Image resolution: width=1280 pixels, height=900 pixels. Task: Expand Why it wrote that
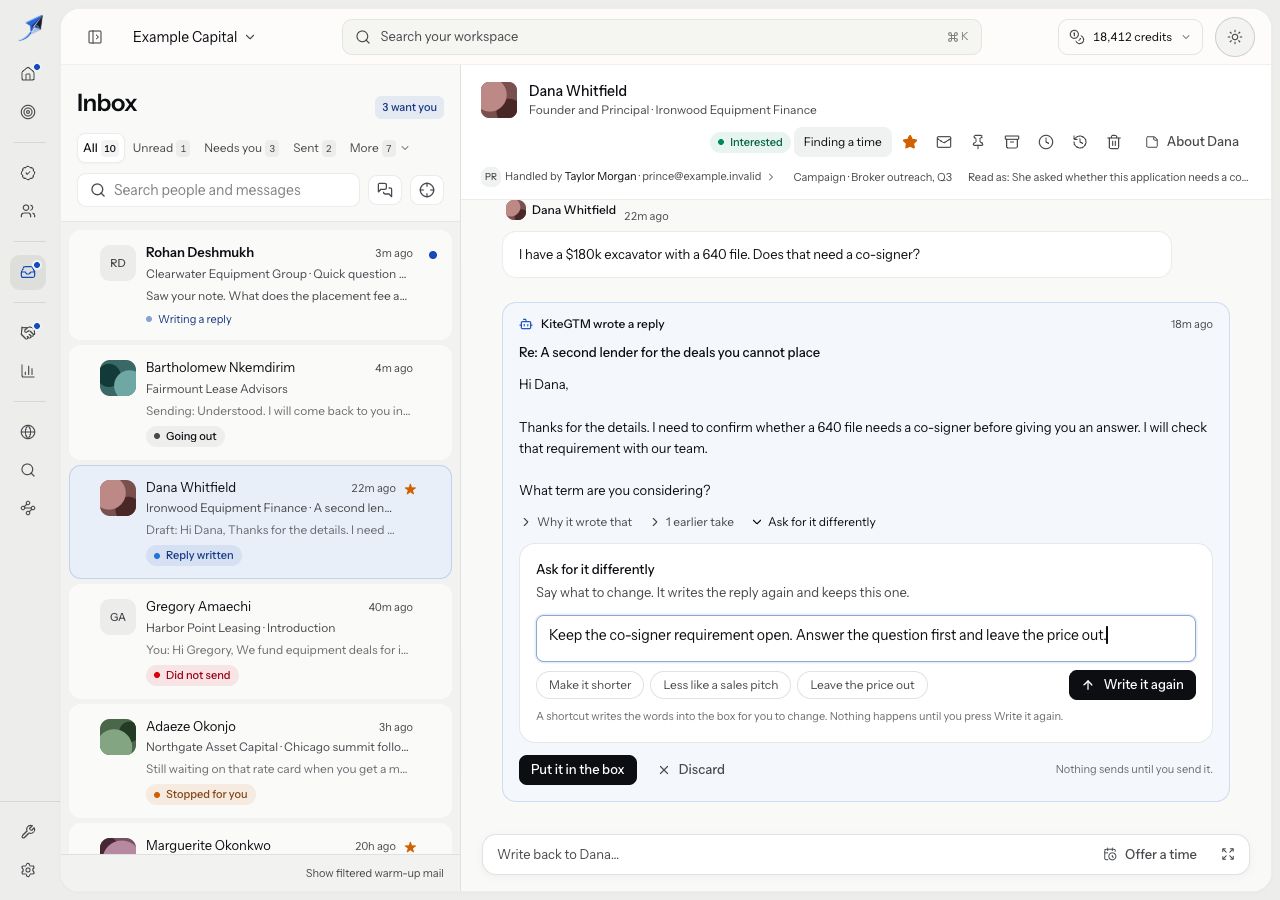(577, 522)
